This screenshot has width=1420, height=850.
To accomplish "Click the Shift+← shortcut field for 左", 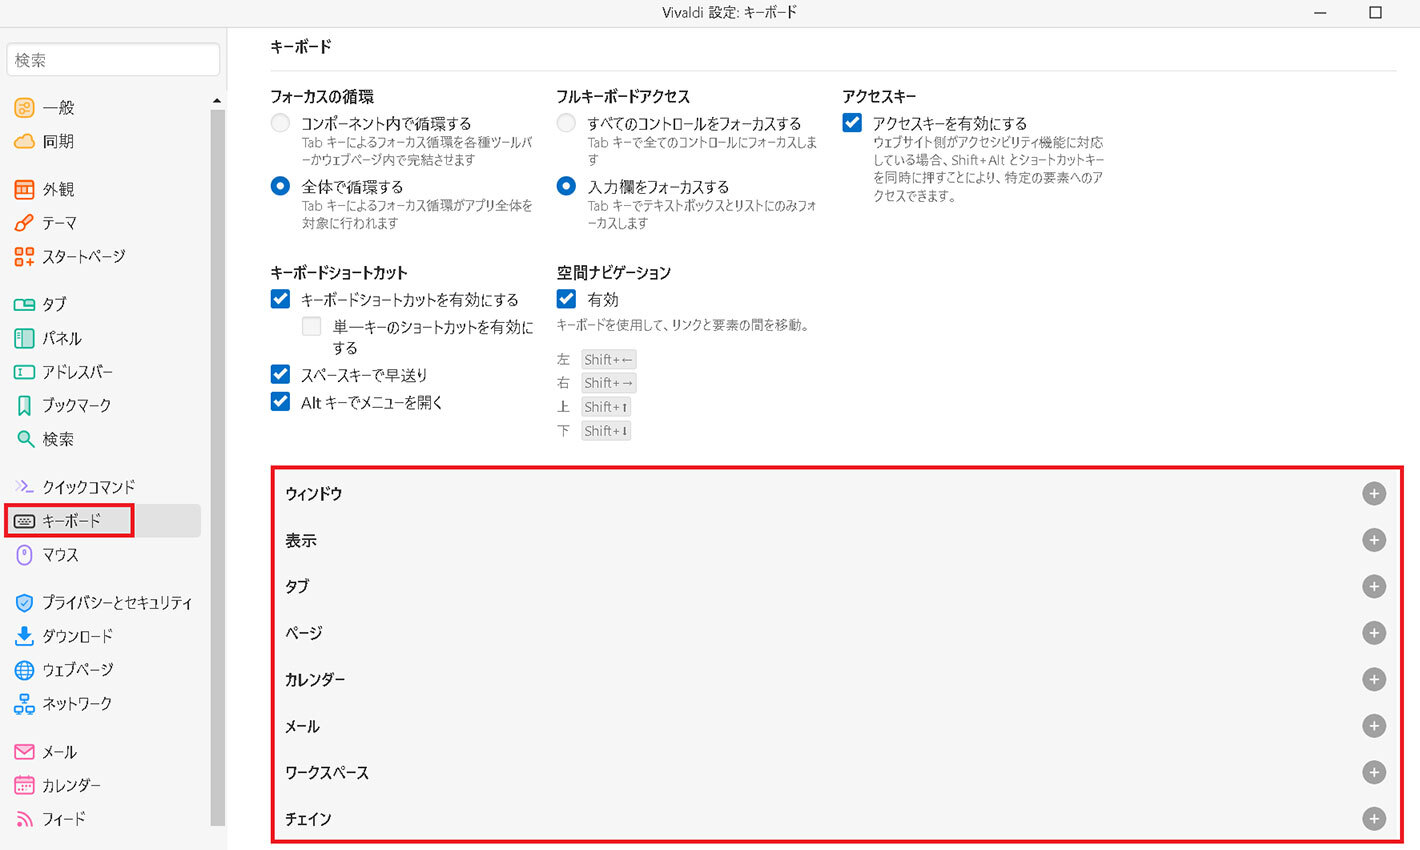I will 608,360.
